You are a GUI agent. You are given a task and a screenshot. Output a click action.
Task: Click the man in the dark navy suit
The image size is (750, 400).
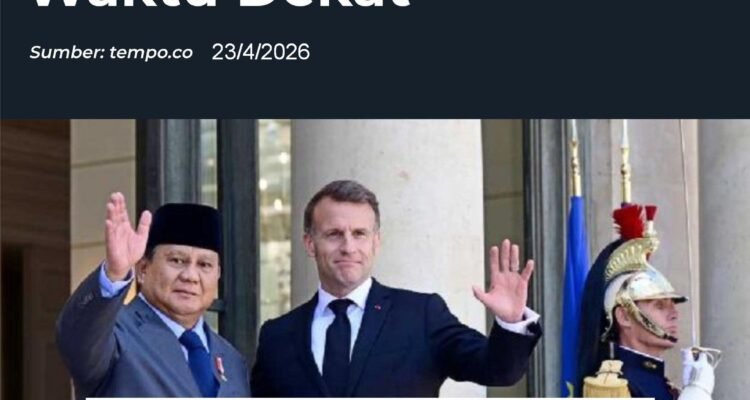pyautogui.click(x=383, y=297)
